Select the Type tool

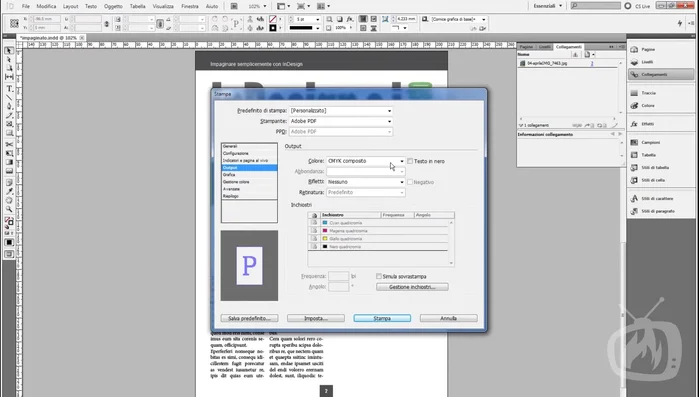tap(9, 89)
